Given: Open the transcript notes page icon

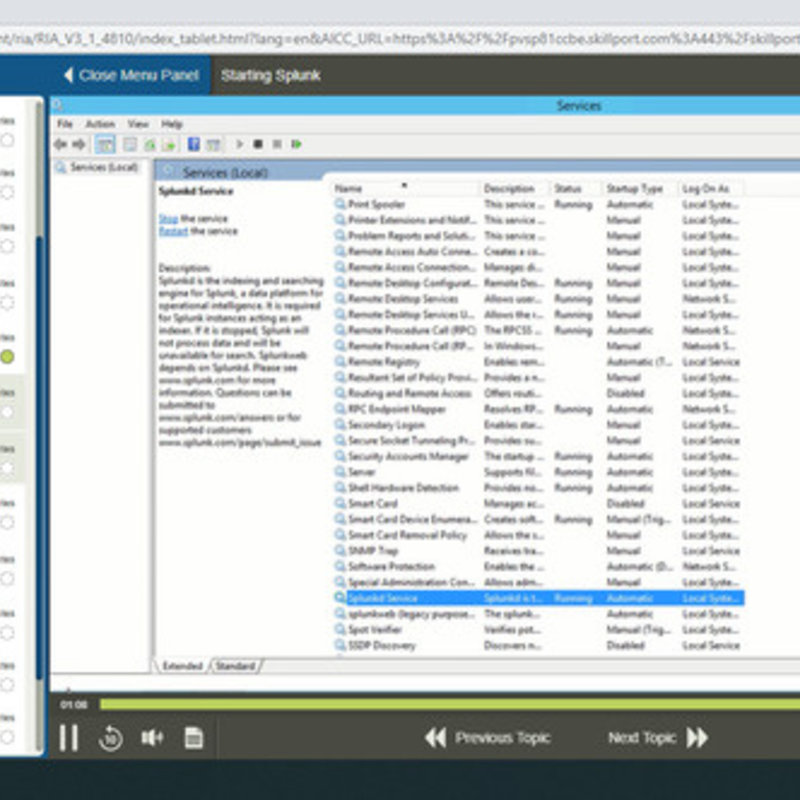Looking at the screenshot, I should pyautogui.click(x=194, y=737).
